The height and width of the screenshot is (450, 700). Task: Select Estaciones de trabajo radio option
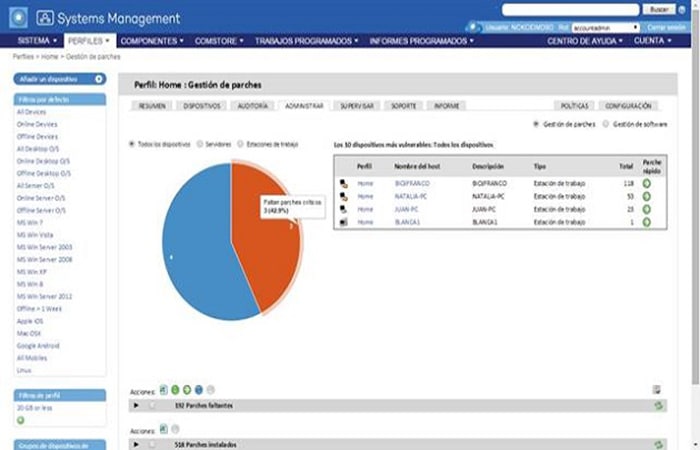click(240, 144)
